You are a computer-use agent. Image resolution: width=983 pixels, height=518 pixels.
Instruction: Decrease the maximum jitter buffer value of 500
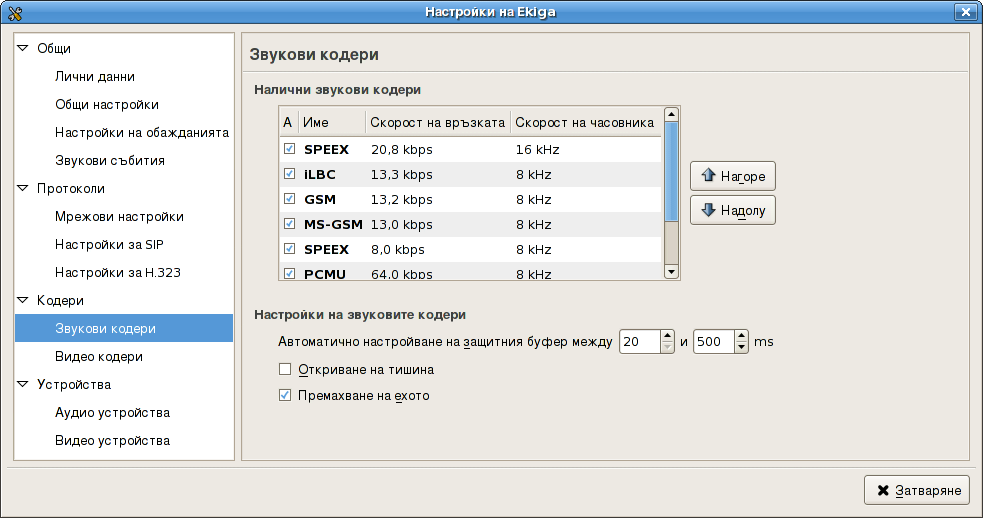point(741,347)
